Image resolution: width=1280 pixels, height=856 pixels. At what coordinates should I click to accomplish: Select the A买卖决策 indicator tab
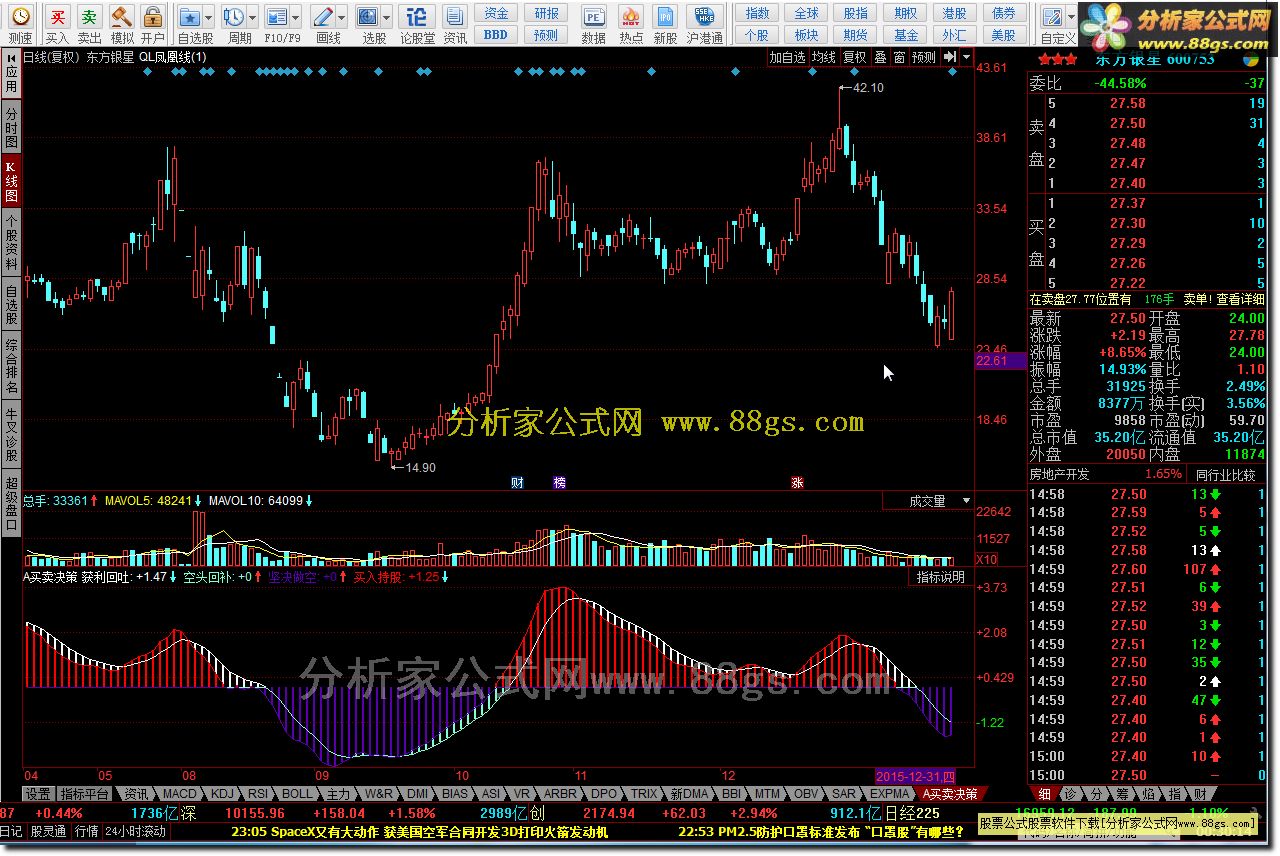tap(950, 794)
